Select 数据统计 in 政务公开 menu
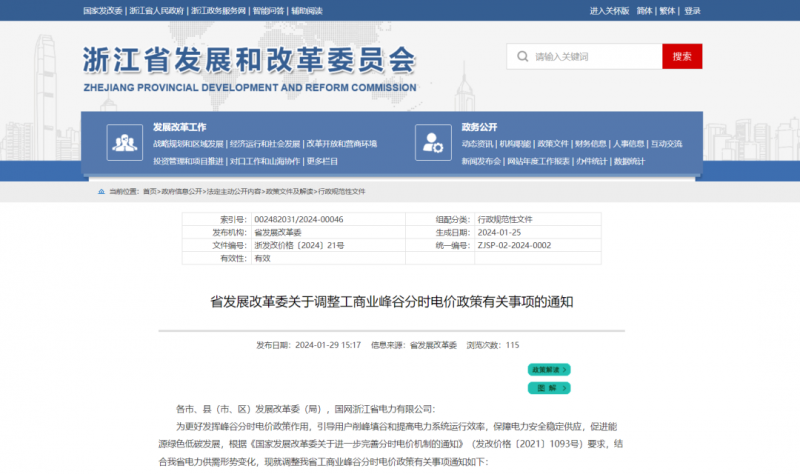This screenshot has width=800, height=474. point(629,161)
